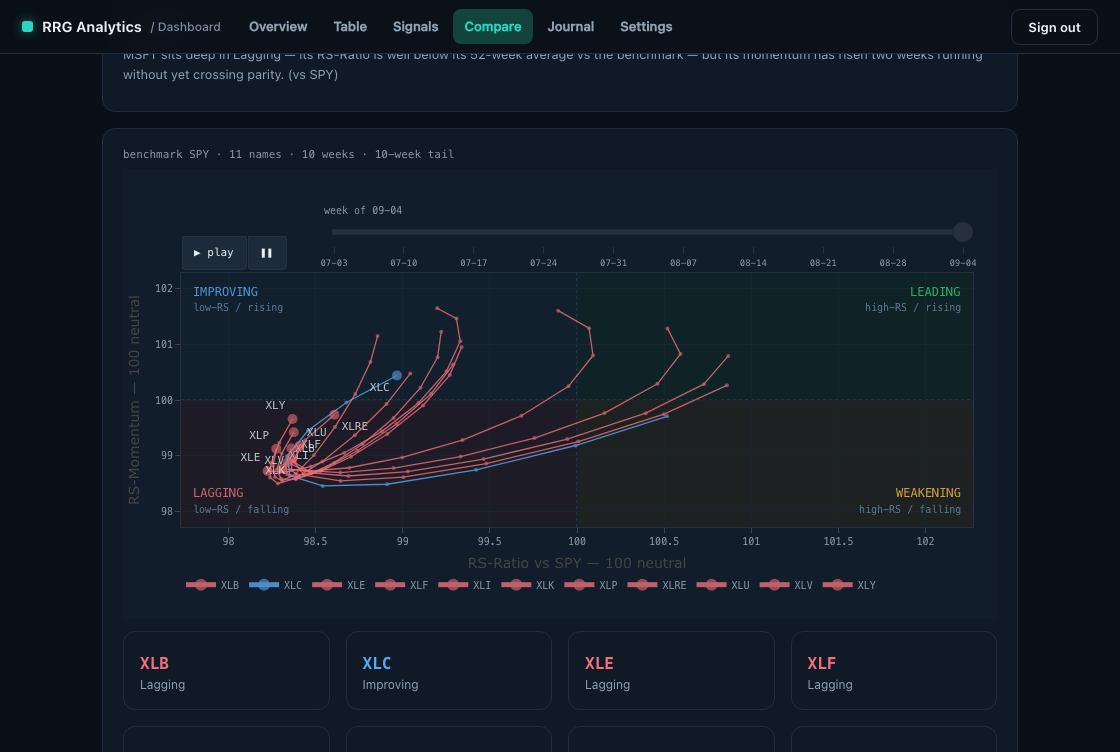1120x752 pixels.
Task: Click the blue XLC head marker on chart
Action: click(397, 376)
